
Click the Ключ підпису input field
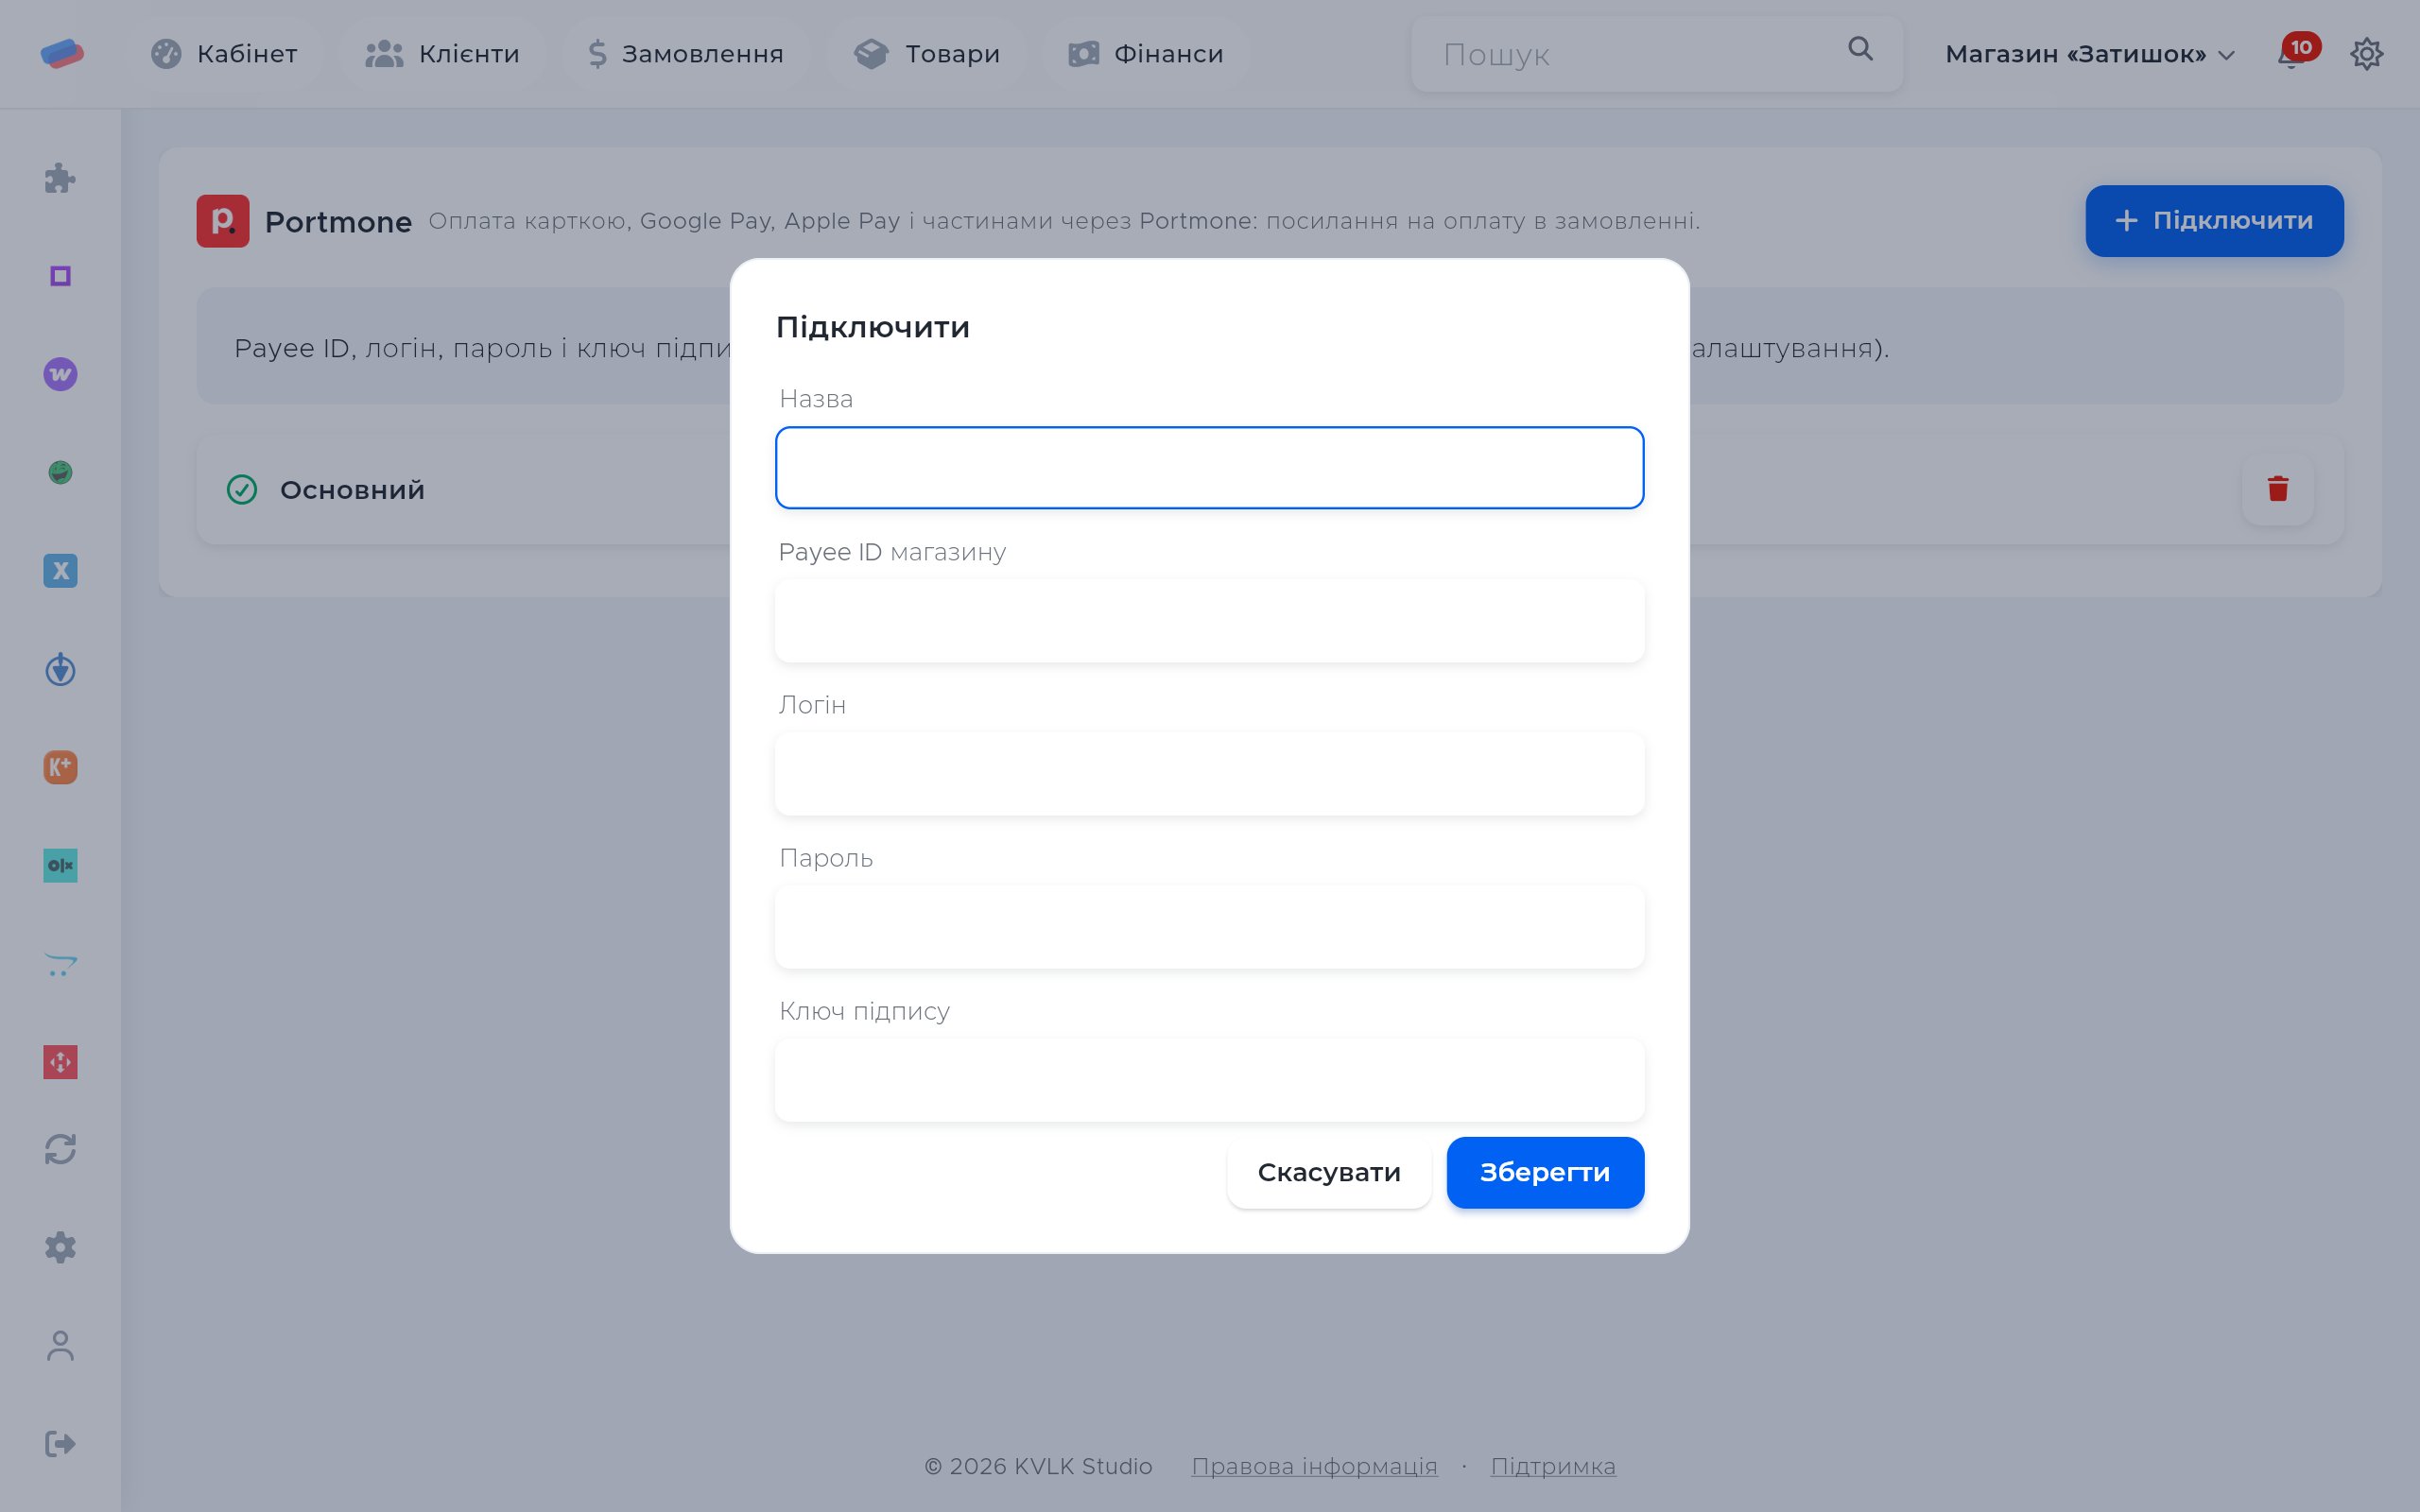(x=1210, y=1080)
